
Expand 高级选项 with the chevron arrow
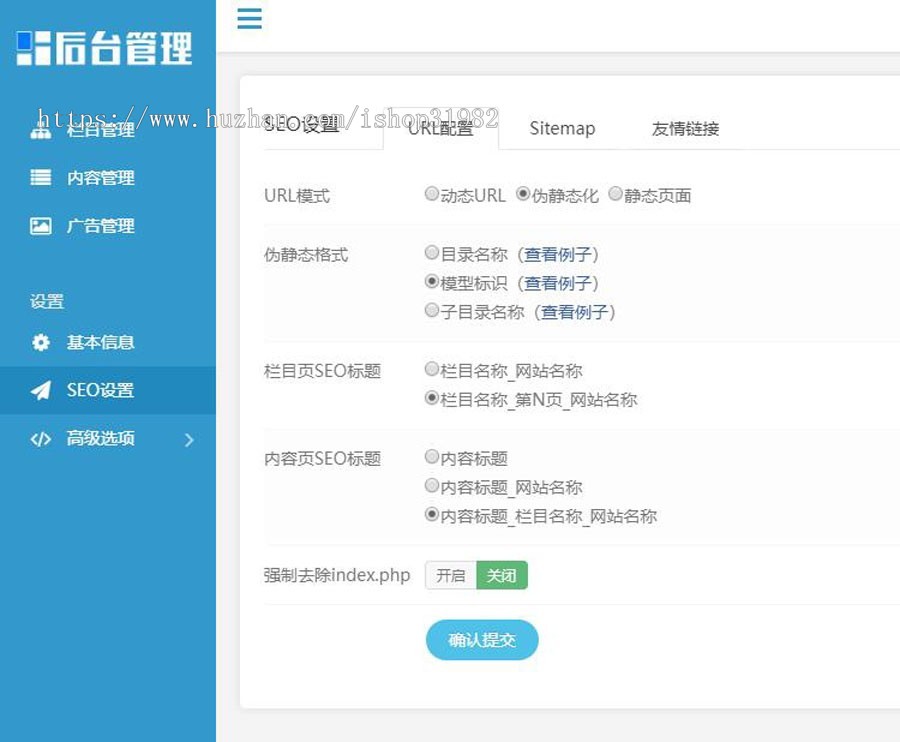point(189,439)
